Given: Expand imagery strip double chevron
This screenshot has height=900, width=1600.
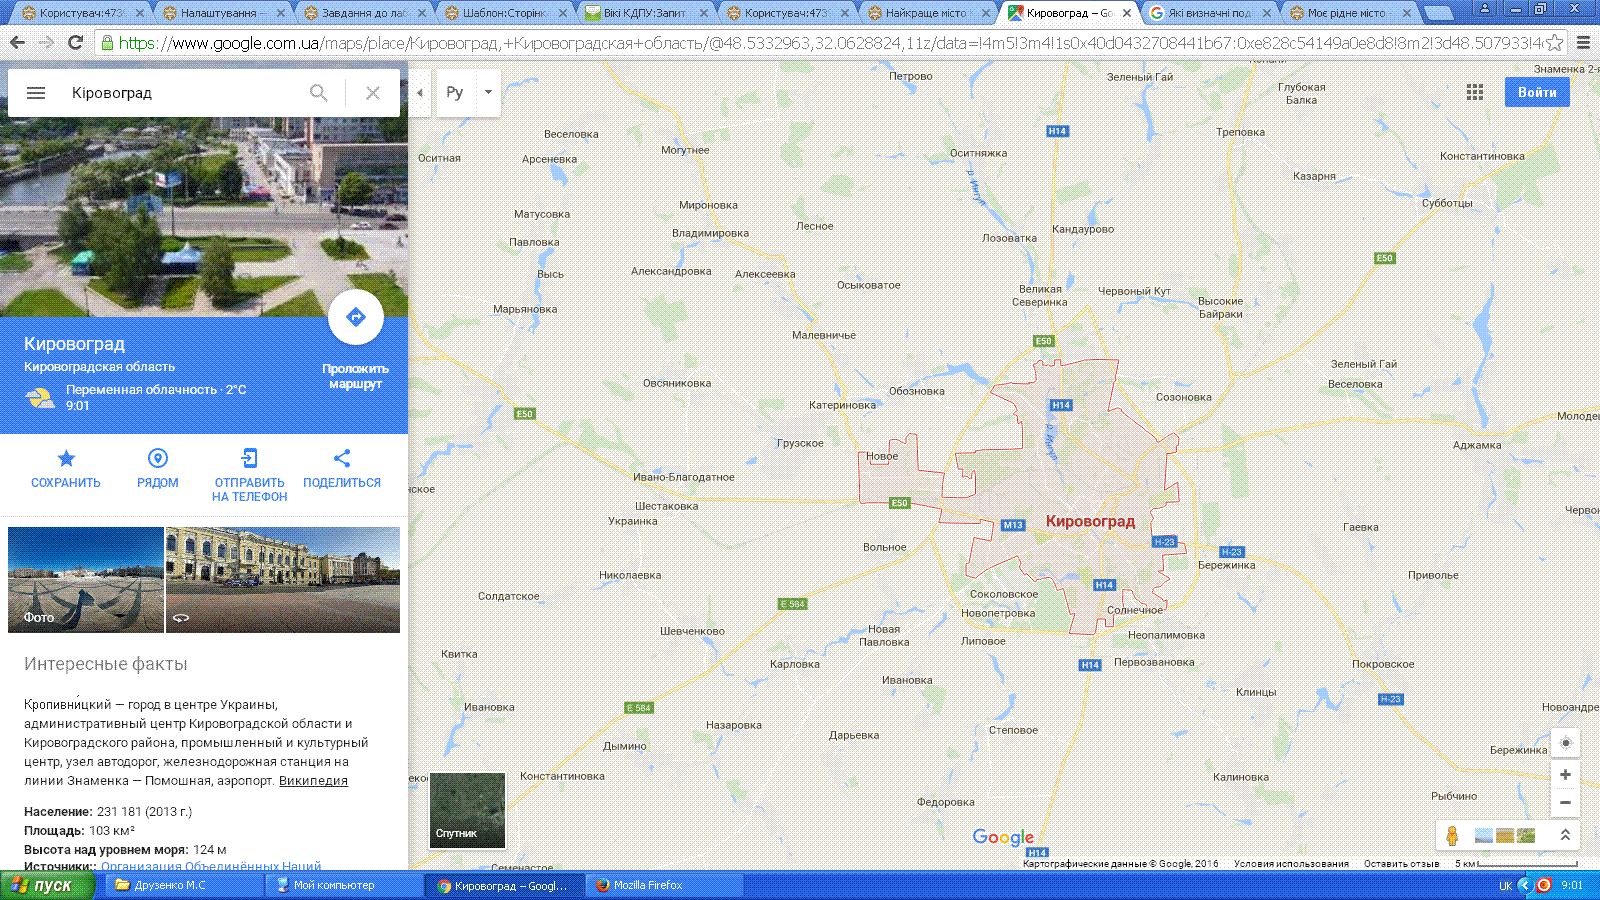Looking at the screenshot, I should [1565, 835].
